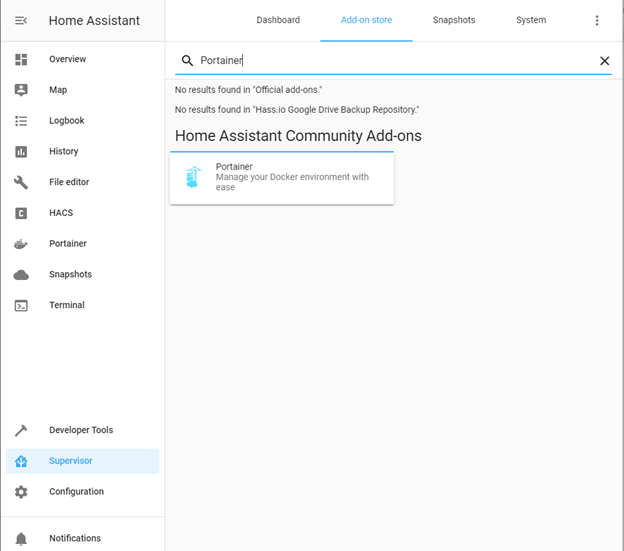The height and width of the screenshot is (551, 624).
Task: Click the HACS icon in sidebar
Action: 21,213
